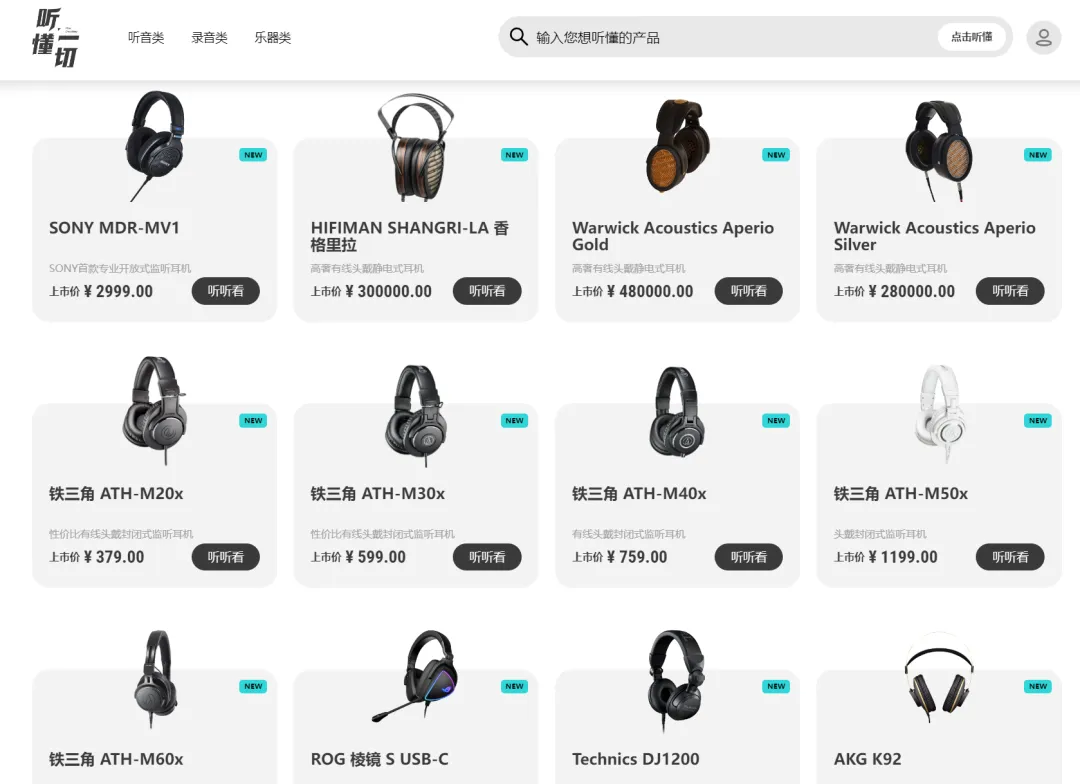Image resolution: width=1080 pixels, height=784 pixels.
Task: Click 听听看 for Warwick Aperio Silver
Action: click(1010, 291)
